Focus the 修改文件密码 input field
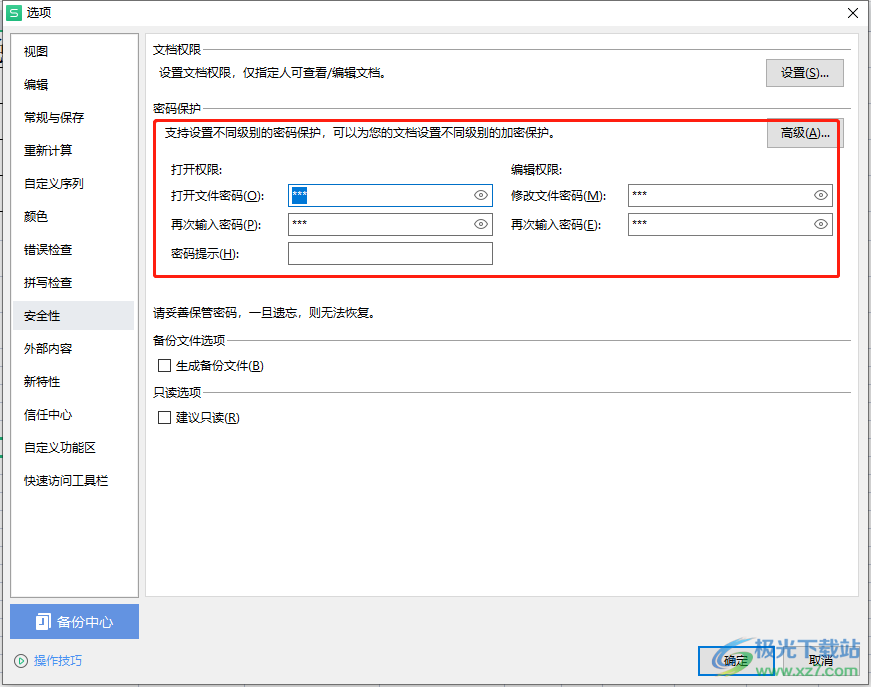871x687 pixels. pos(730,195)
